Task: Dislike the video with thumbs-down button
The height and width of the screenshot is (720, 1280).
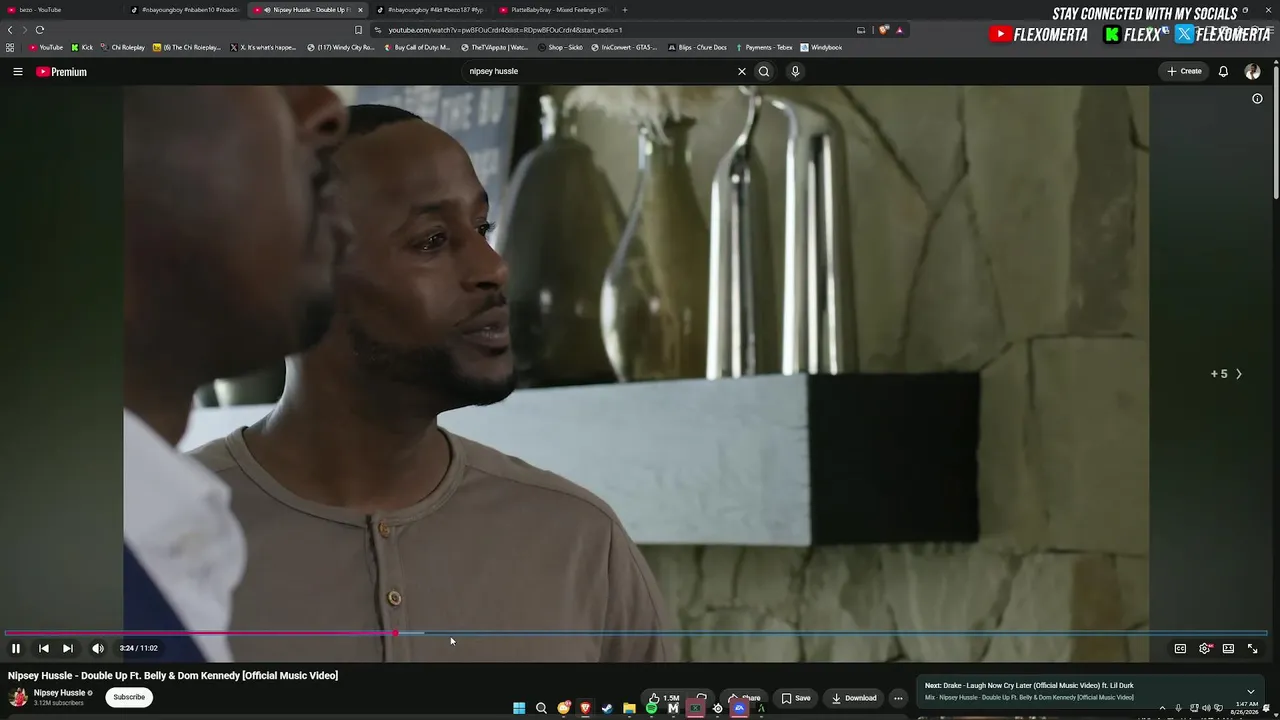Action: pos(702,698)
